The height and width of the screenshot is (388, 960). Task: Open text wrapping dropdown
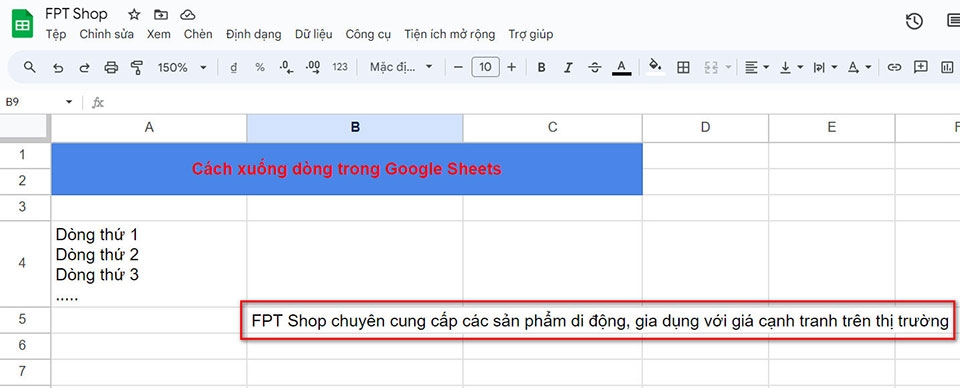825,68
